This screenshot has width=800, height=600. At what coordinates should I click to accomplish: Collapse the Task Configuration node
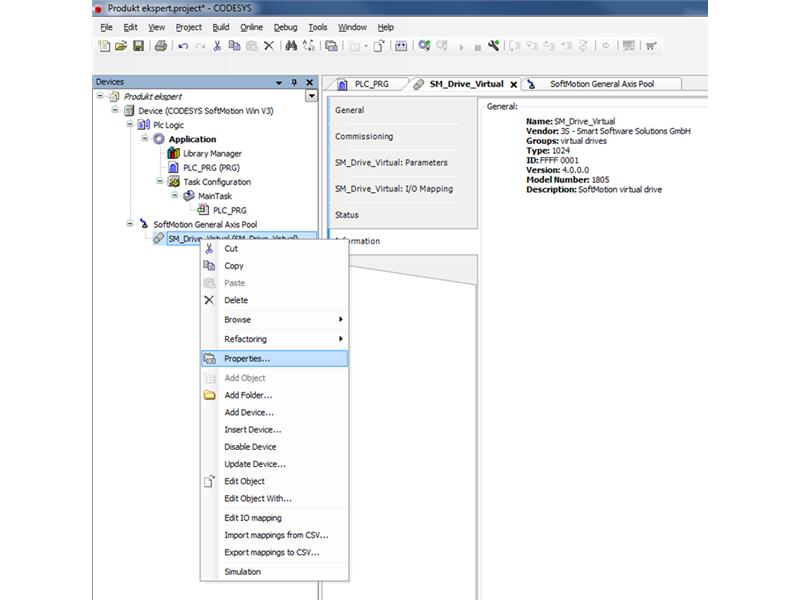pyautogui.click(x=160, y=181)
